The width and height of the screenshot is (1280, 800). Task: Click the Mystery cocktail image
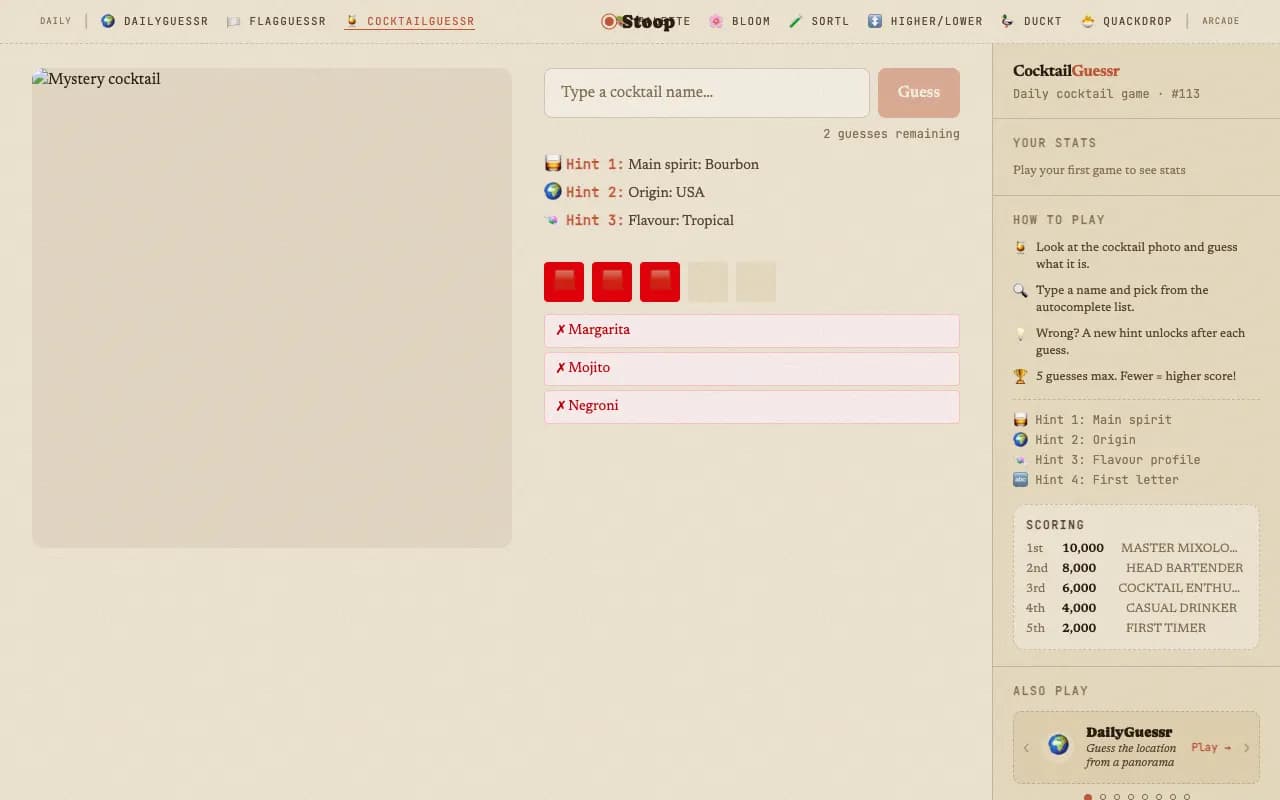[x=272, y=308]
